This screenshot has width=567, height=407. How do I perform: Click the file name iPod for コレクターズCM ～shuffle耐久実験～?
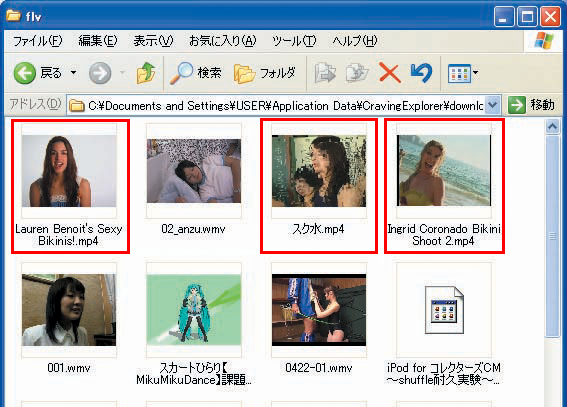point(444,374)
